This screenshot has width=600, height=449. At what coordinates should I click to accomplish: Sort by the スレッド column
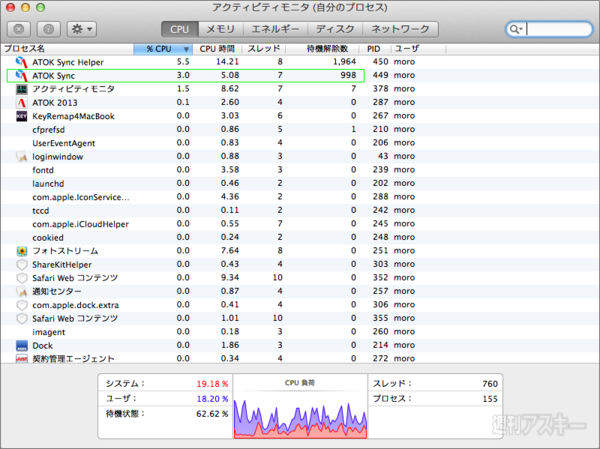[x=264, y=49]
